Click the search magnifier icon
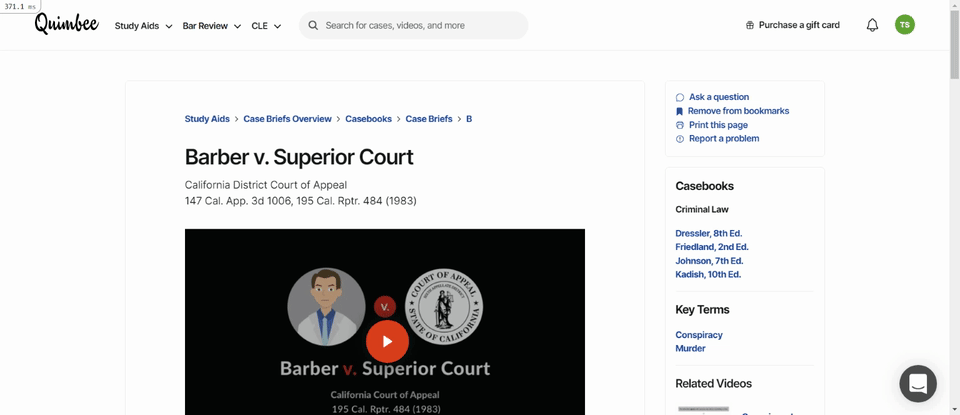 pyautogui.click(x=313, y=26)
